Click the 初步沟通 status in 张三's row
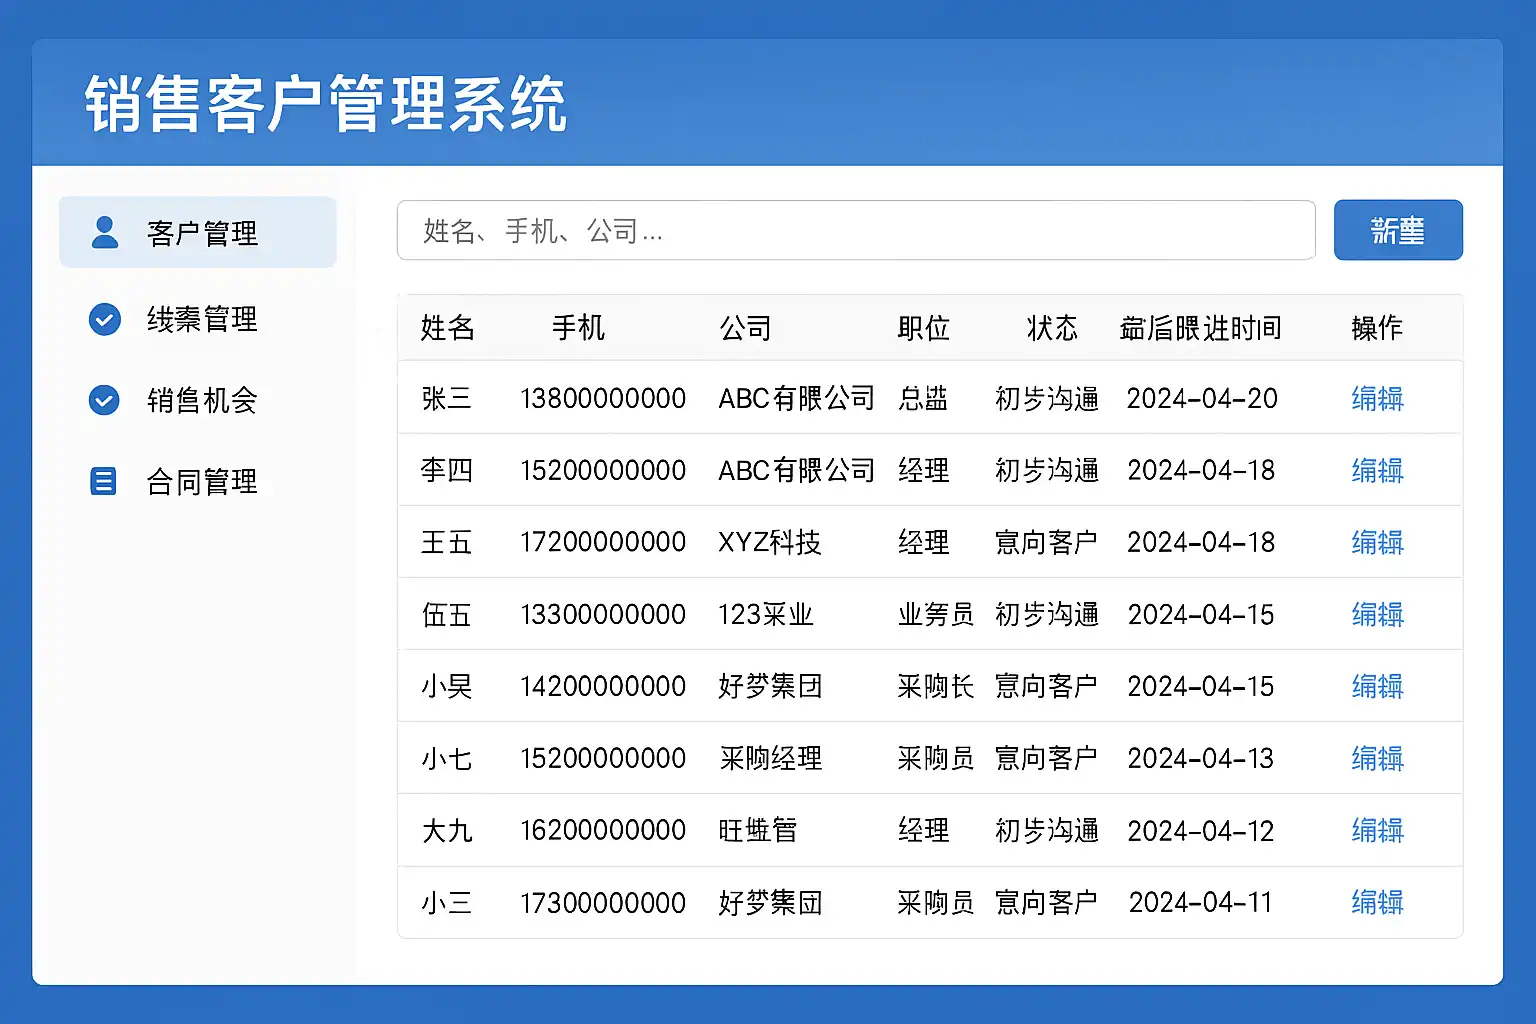This screenshot has height=1024, width=1536. tap(1047, 398)
